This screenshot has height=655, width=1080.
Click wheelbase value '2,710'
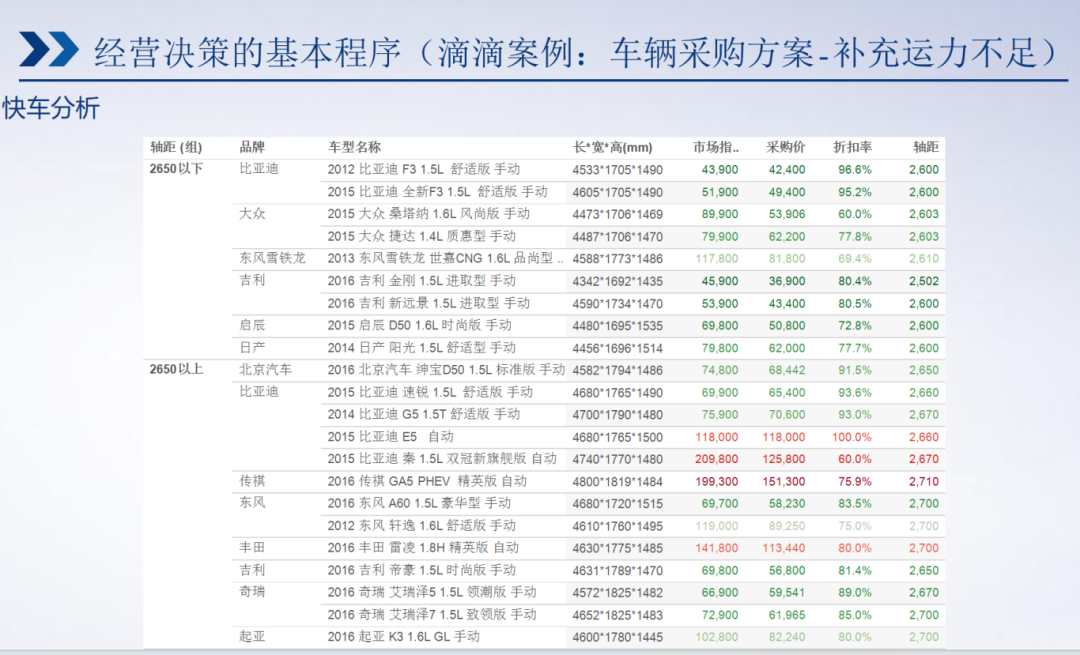[924, 482]
